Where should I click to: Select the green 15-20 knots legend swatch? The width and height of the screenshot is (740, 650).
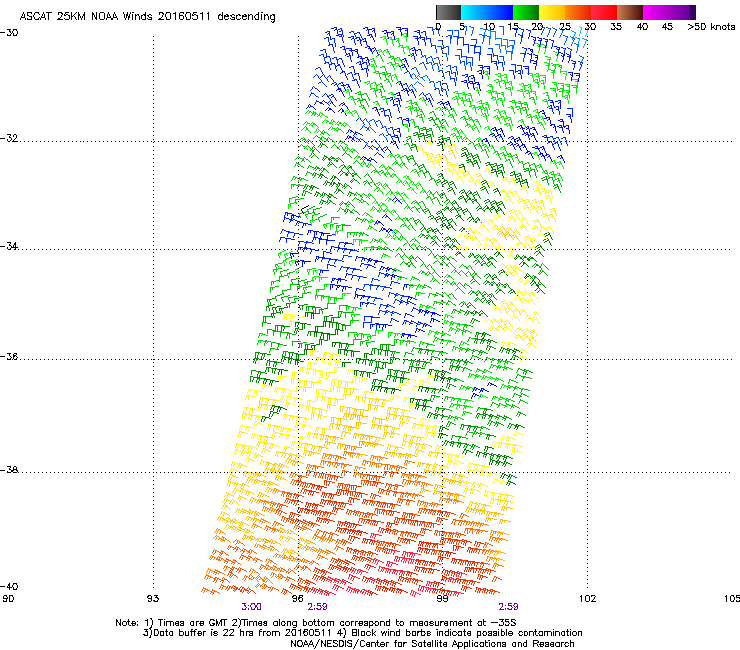pyautogui.click(x=526, y=12)
